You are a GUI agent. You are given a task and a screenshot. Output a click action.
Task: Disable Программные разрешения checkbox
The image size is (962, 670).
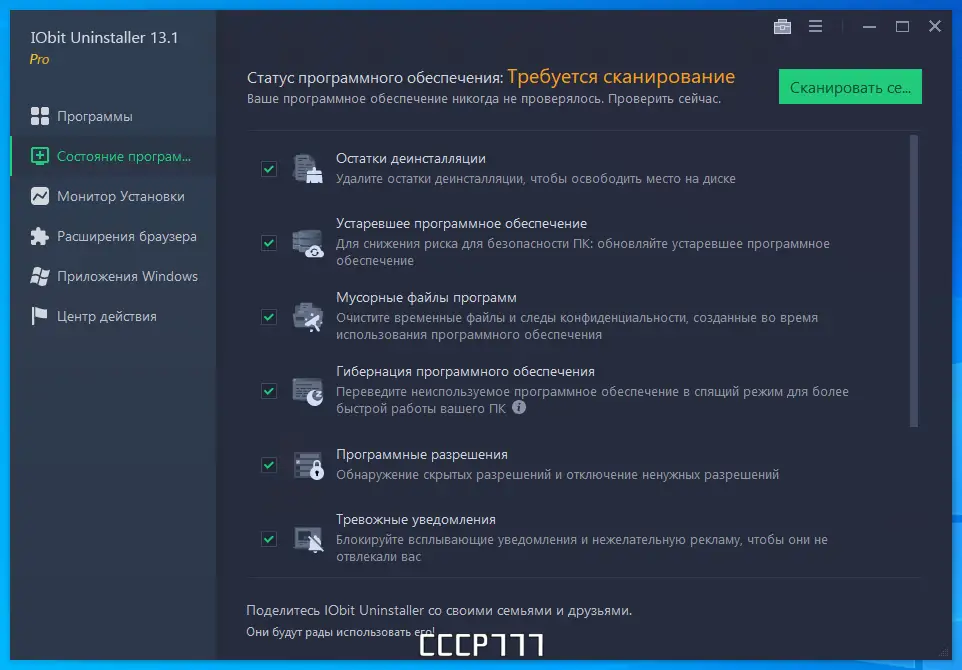(269, 465)
